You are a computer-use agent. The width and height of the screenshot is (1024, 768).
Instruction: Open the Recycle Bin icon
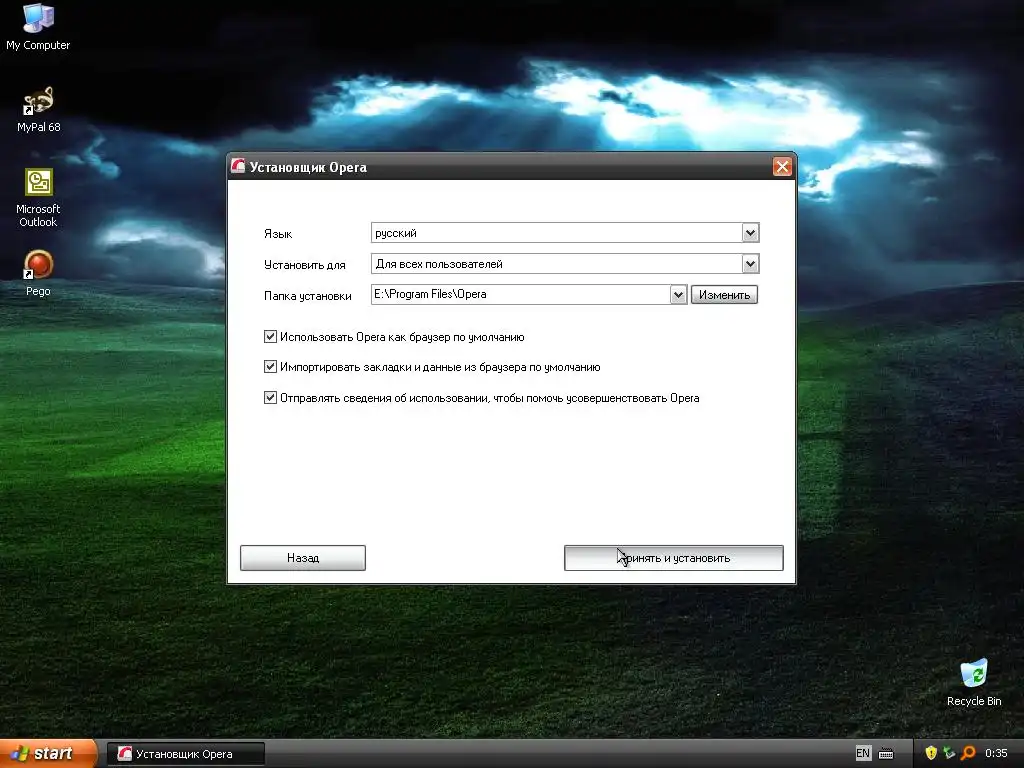coord(974,682)
